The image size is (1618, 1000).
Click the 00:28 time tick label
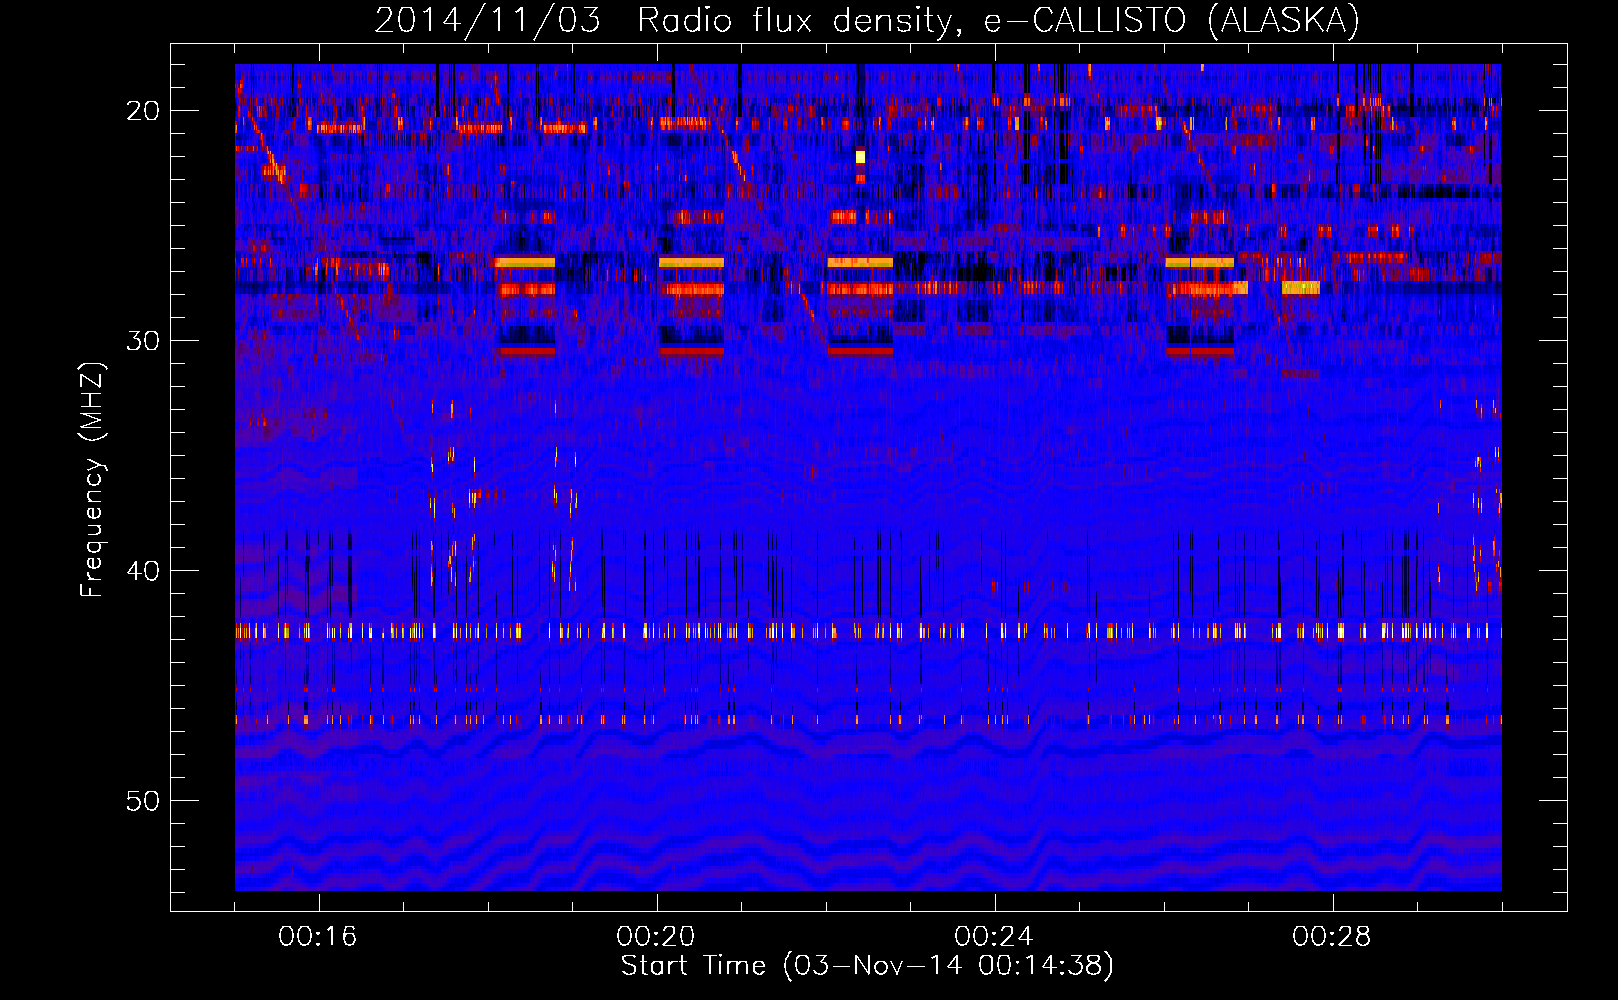(1332, 937)
